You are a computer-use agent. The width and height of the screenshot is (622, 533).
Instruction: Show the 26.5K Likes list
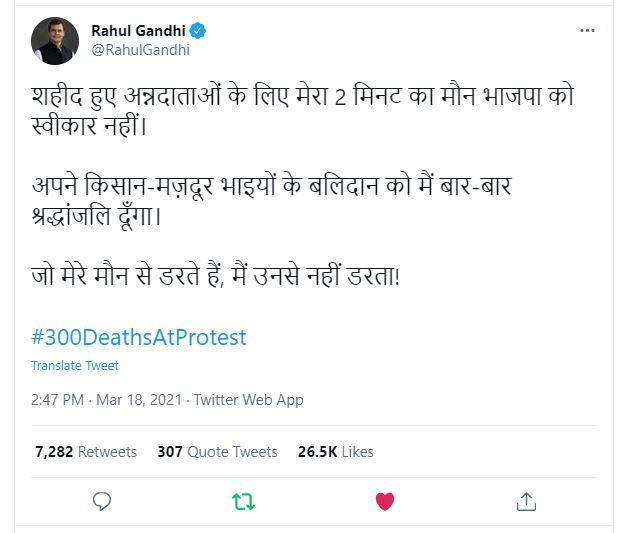[335, 452]
